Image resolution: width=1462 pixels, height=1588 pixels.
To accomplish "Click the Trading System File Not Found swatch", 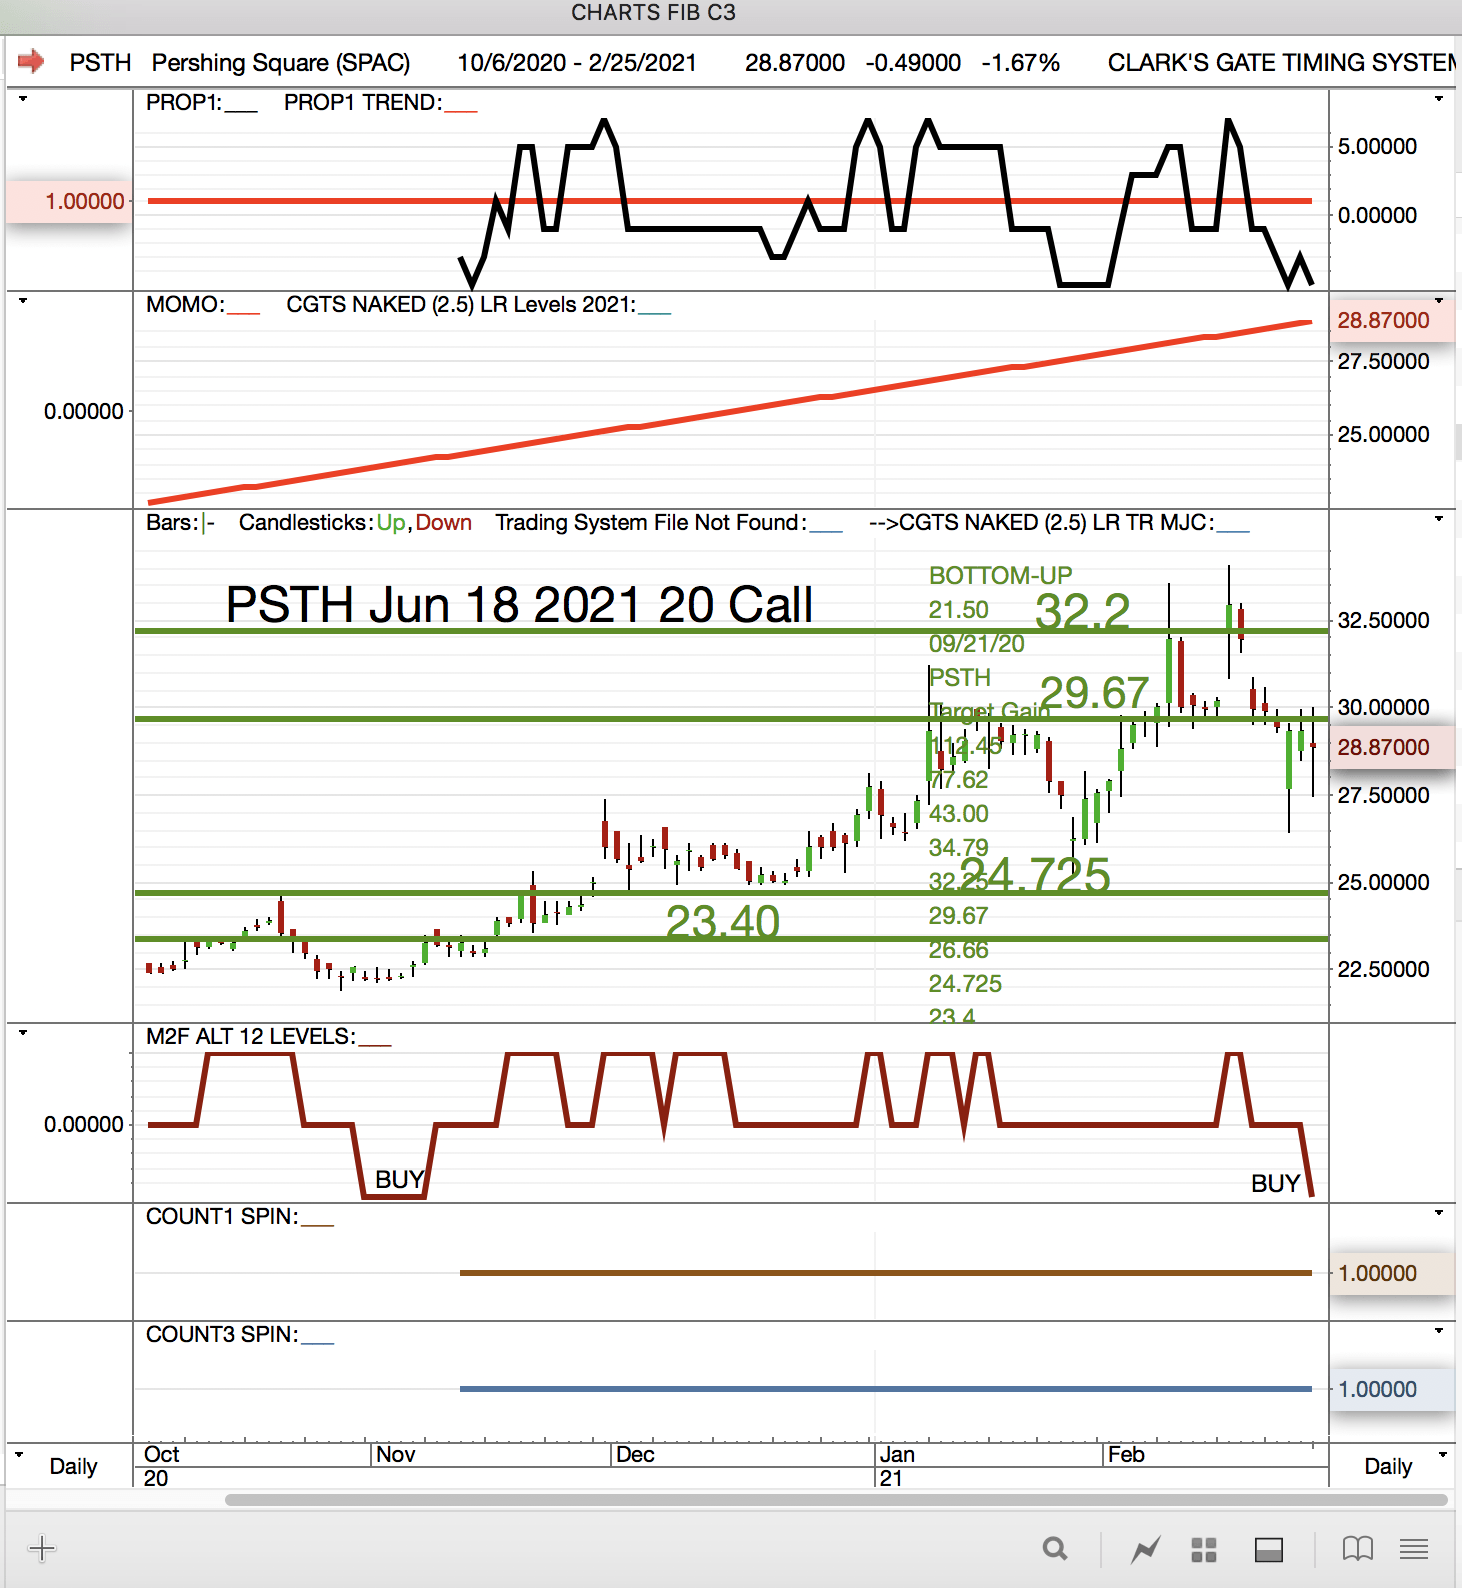I will pyautogui.click(x=826, y=530).
